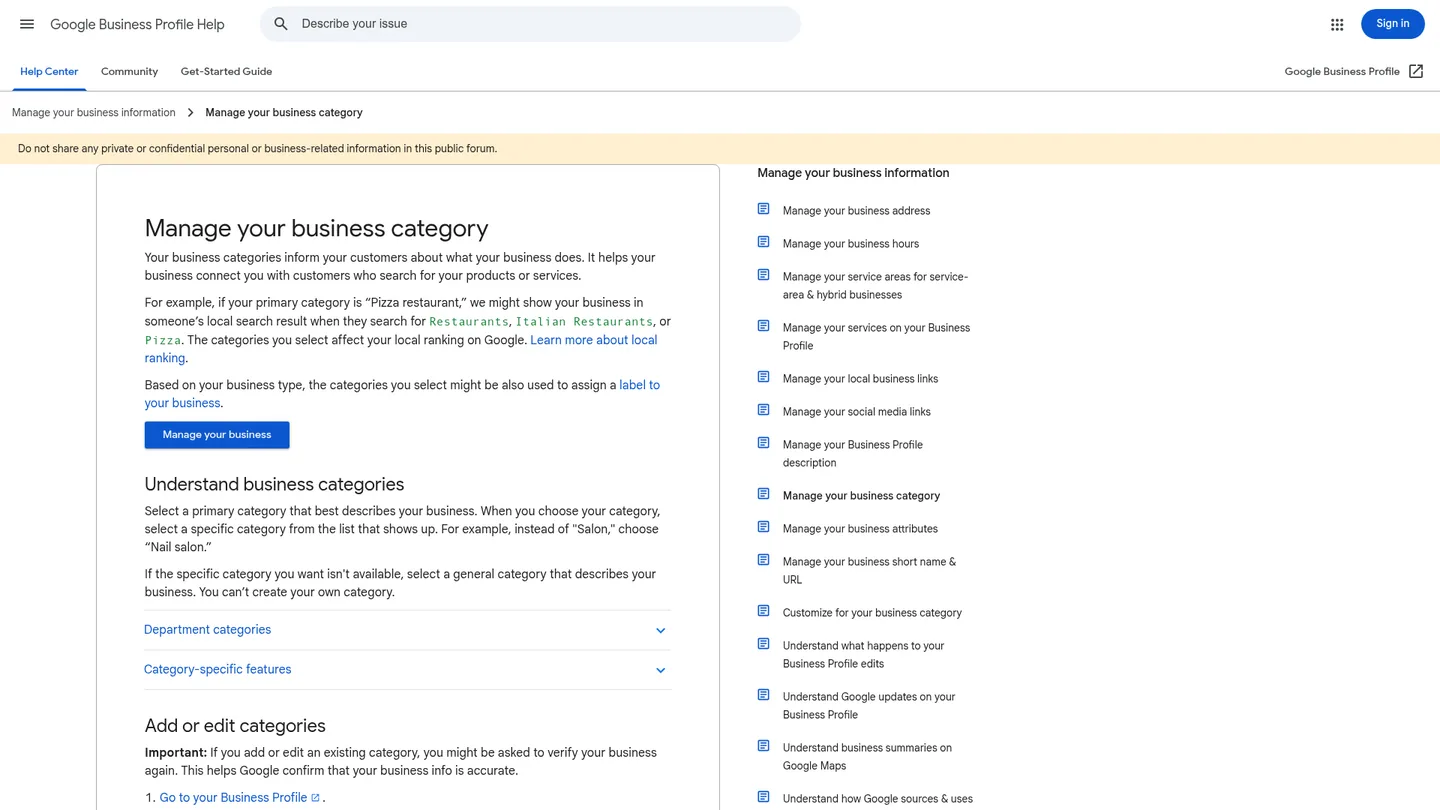Expand the Category-specific features section
1440x810 pixels.
point(407,670)
